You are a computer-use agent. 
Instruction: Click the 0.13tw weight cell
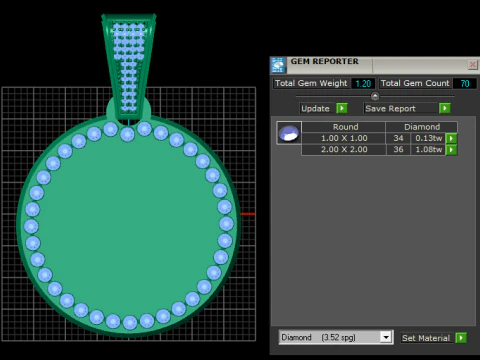coord(428,138)
